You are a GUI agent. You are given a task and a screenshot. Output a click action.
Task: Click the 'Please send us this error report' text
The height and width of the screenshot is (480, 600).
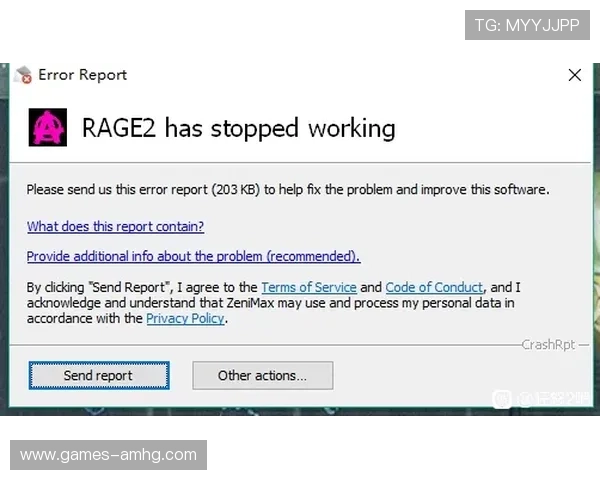288,189
